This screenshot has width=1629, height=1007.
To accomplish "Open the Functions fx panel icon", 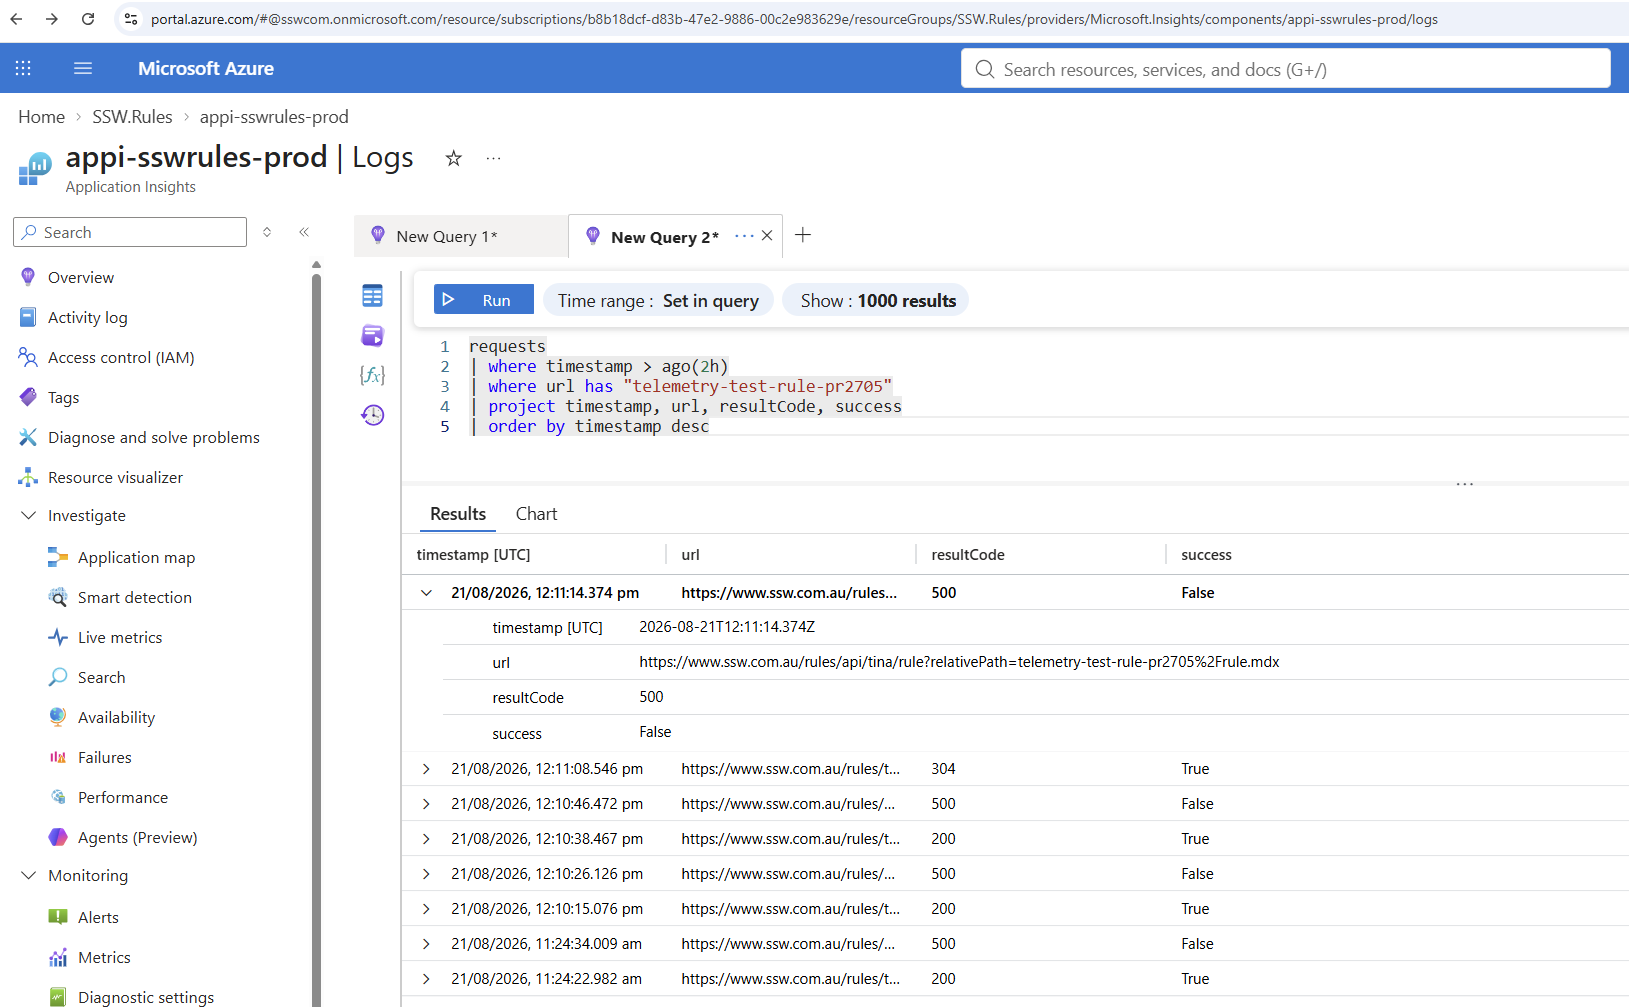I will coord(373,375).
